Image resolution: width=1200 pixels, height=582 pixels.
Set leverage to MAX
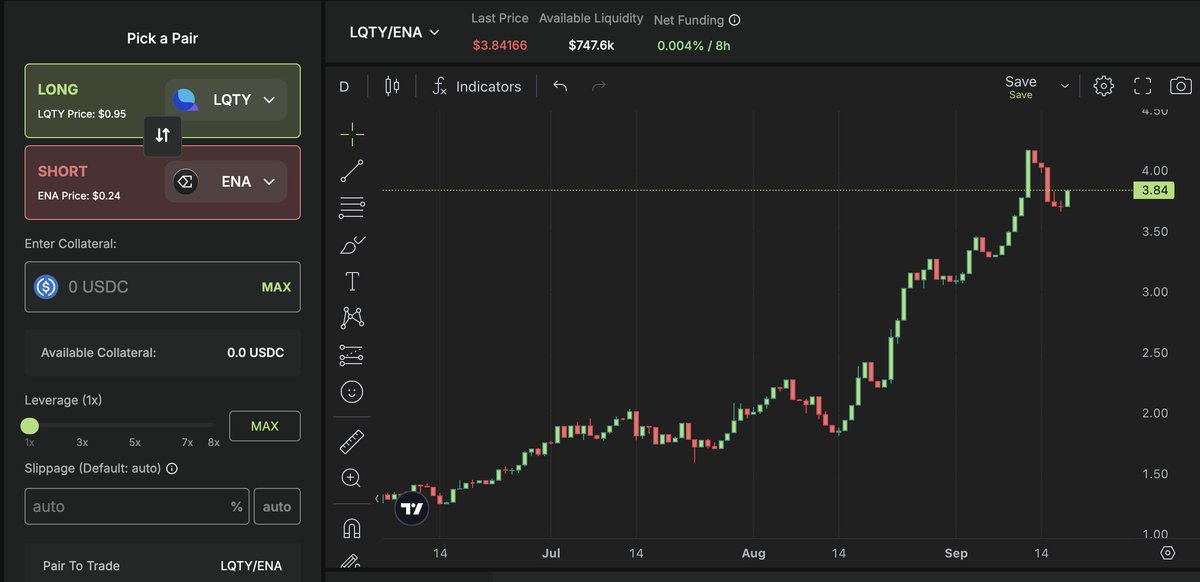tap(265, 426)
